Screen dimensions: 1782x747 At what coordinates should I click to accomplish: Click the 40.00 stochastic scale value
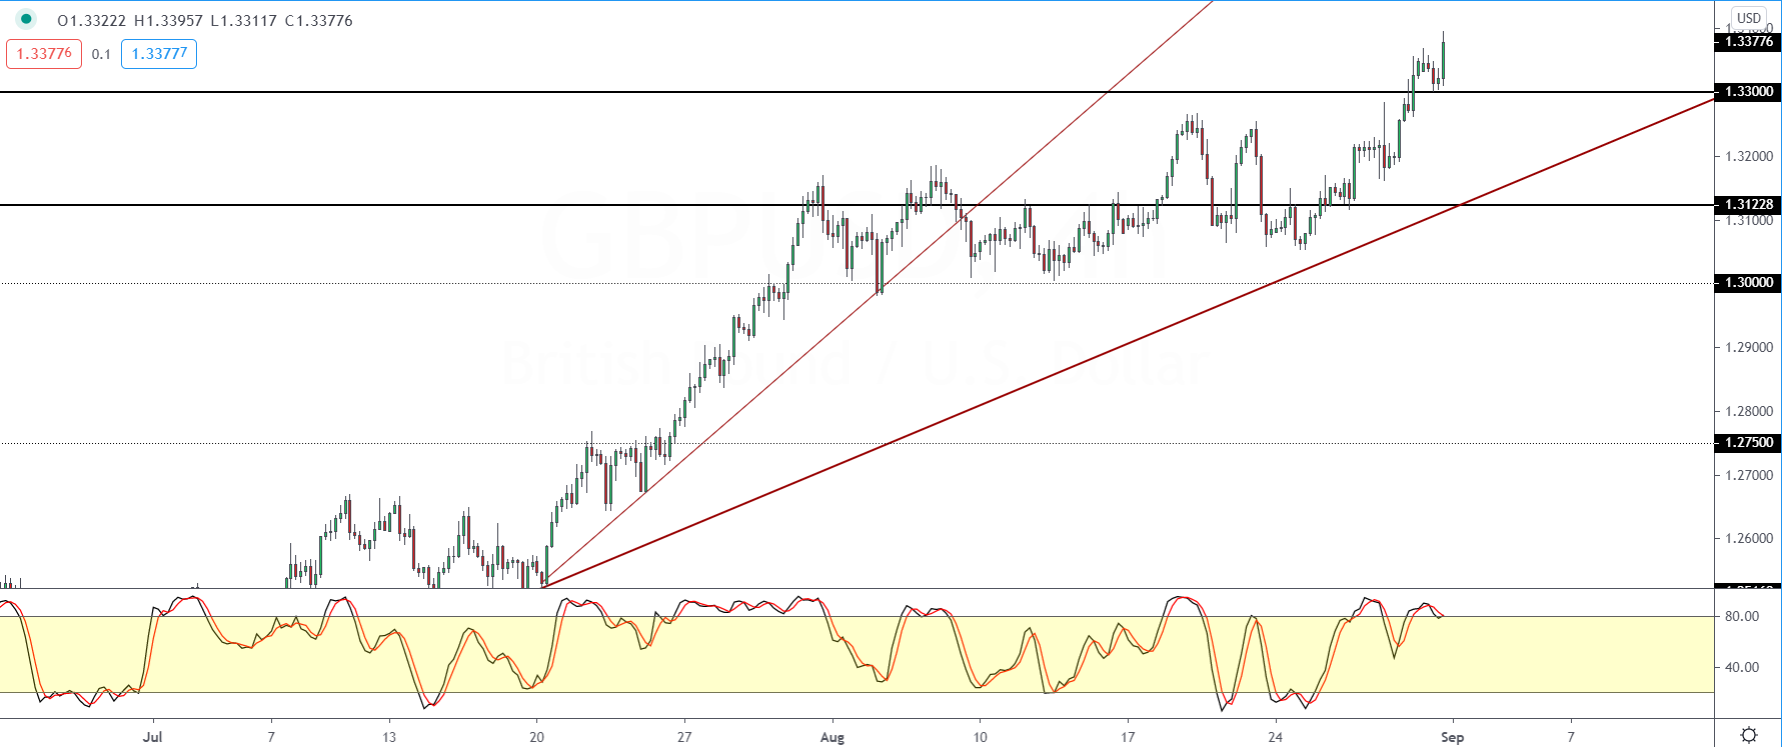[x=1742, y=667]
